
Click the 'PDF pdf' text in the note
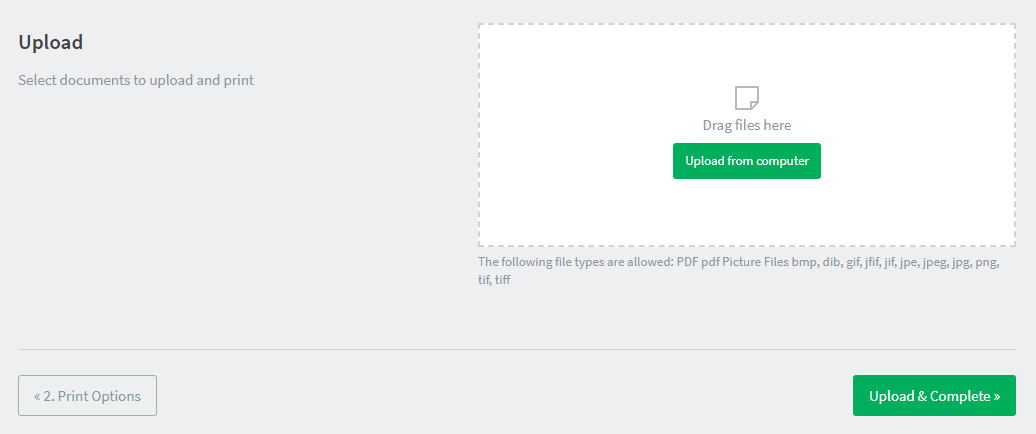click(696, 262)
